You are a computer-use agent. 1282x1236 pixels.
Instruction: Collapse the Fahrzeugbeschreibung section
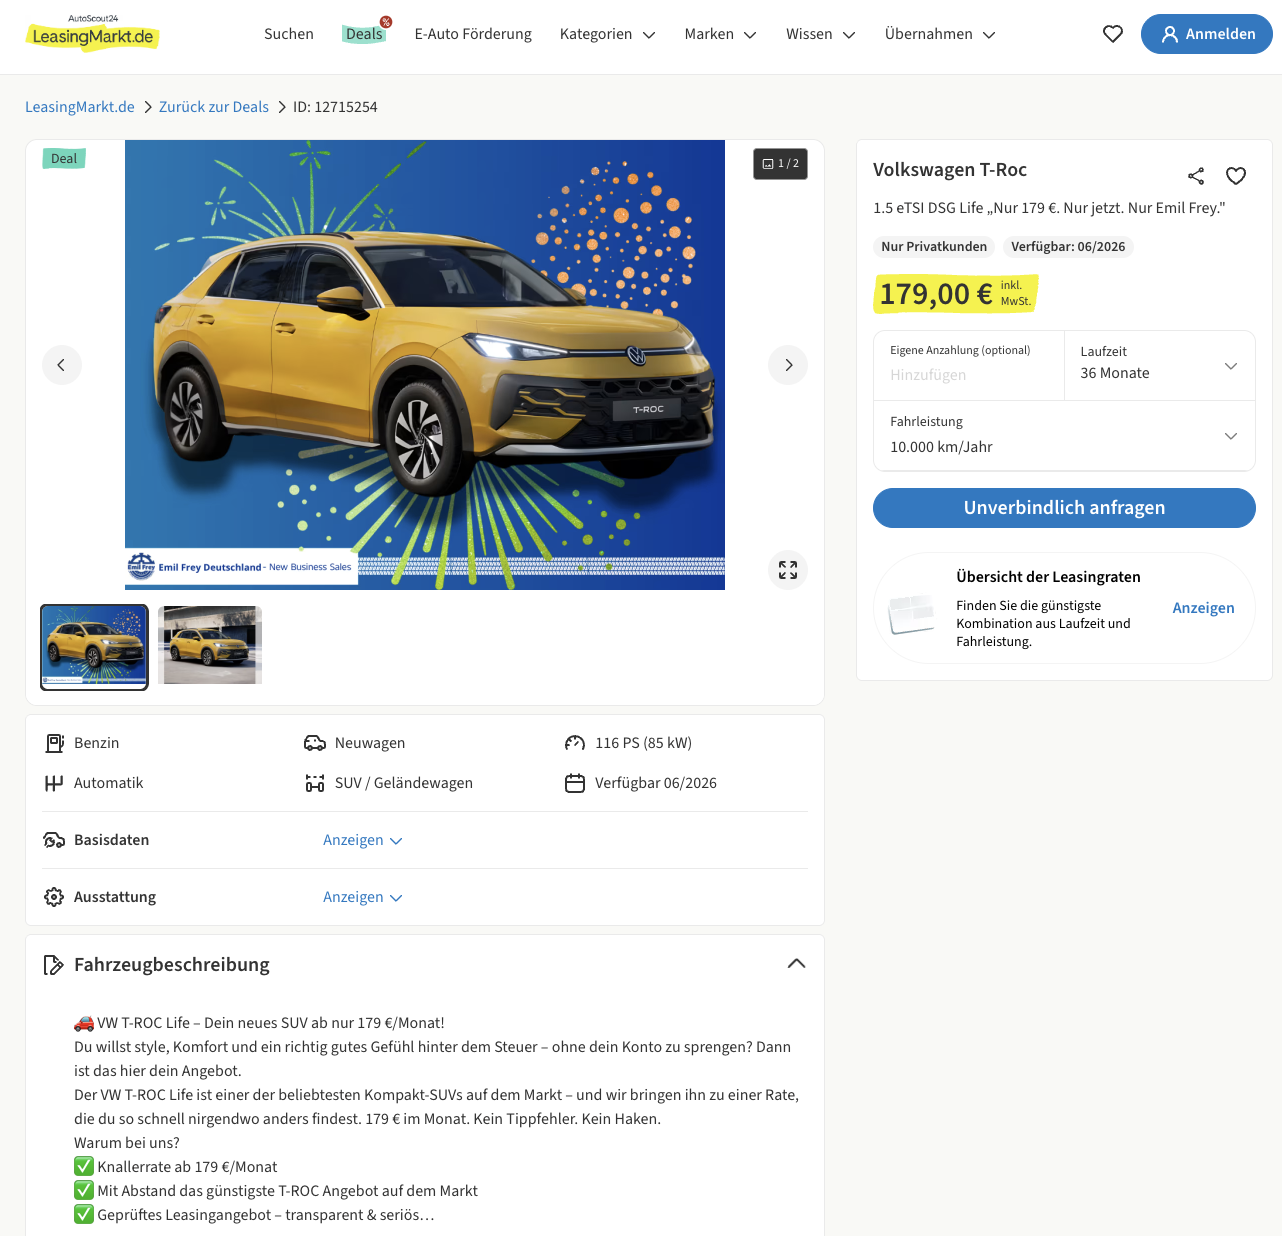click(x=796, y=964)
